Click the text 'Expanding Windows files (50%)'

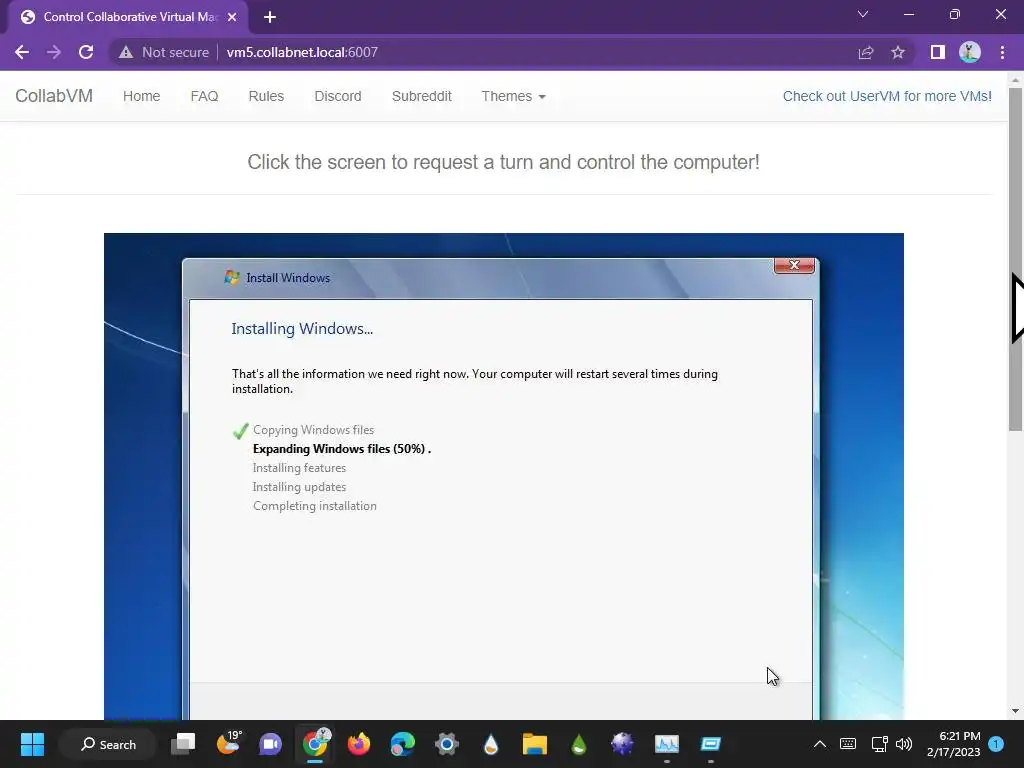pos(340,449)
